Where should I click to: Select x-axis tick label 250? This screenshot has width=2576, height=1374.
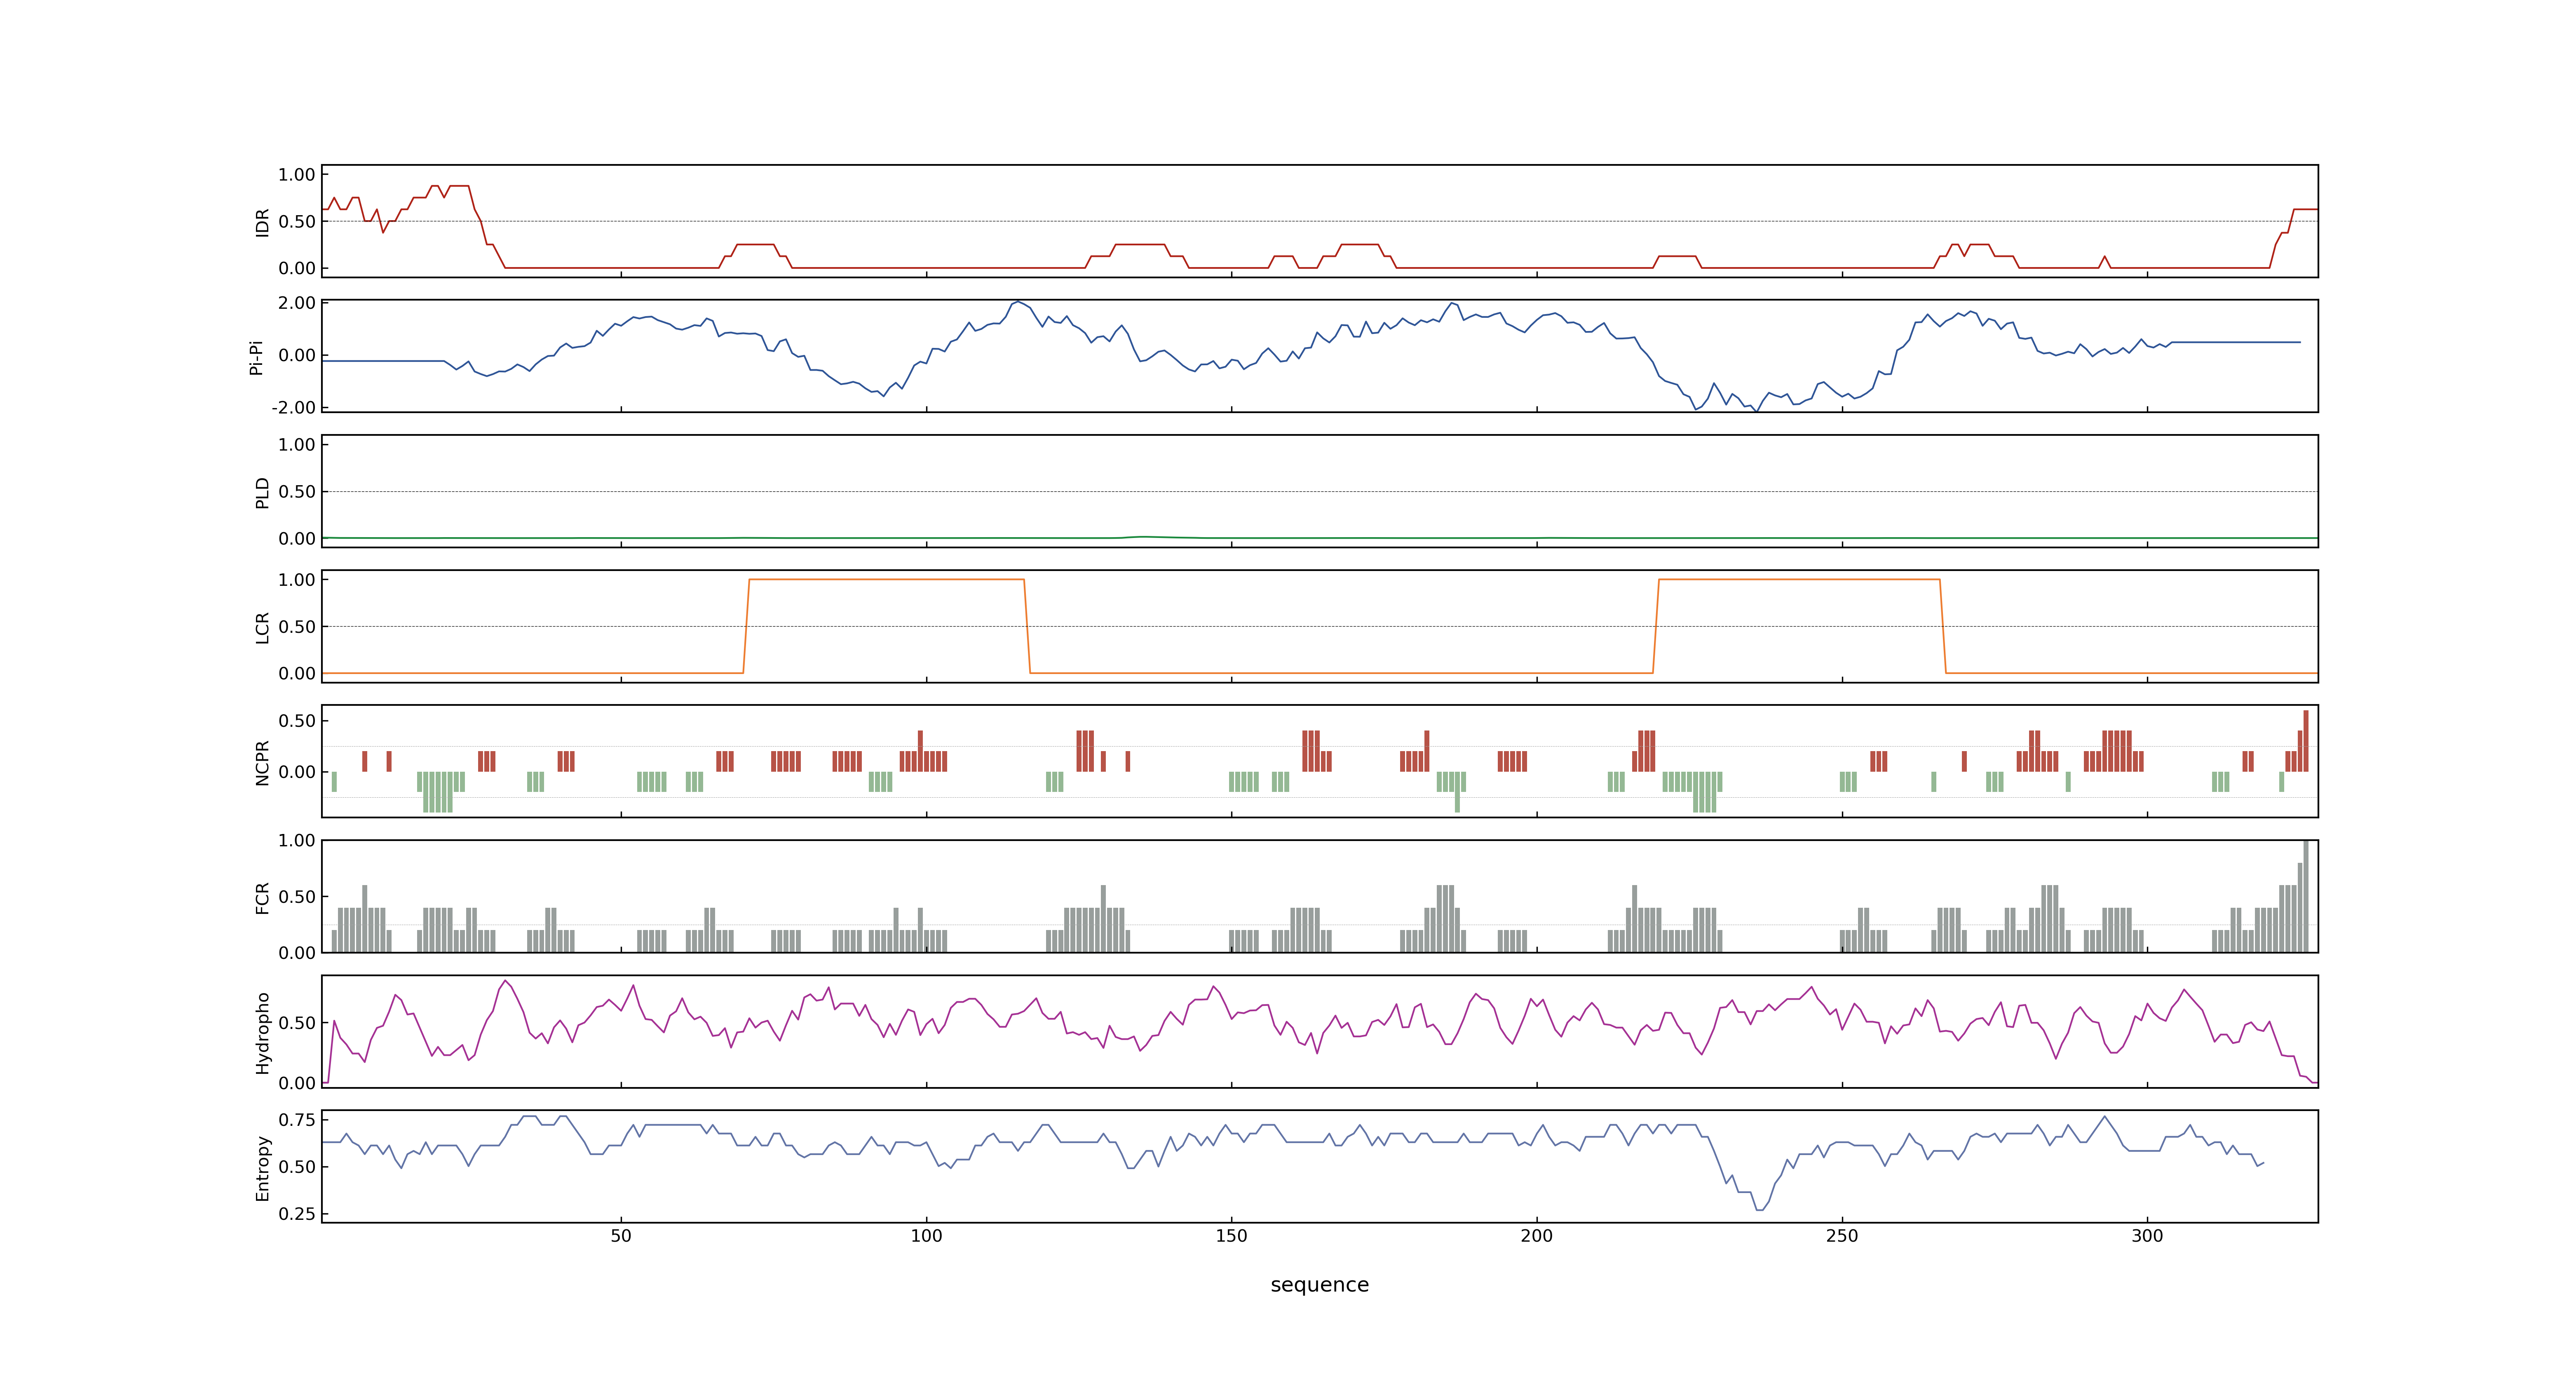click(1842, 1236)
